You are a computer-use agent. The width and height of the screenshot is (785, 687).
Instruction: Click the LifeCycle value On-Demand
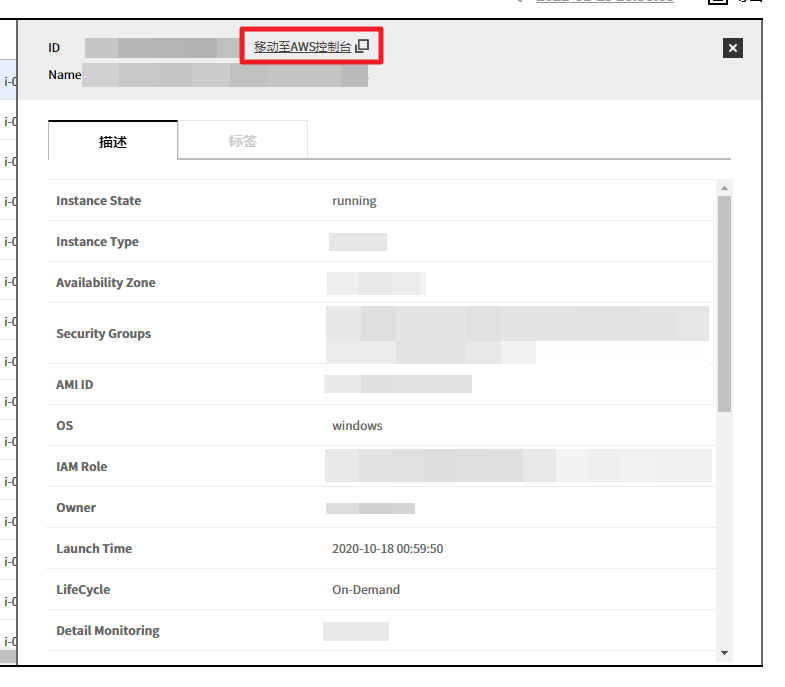tap(366, 590)
